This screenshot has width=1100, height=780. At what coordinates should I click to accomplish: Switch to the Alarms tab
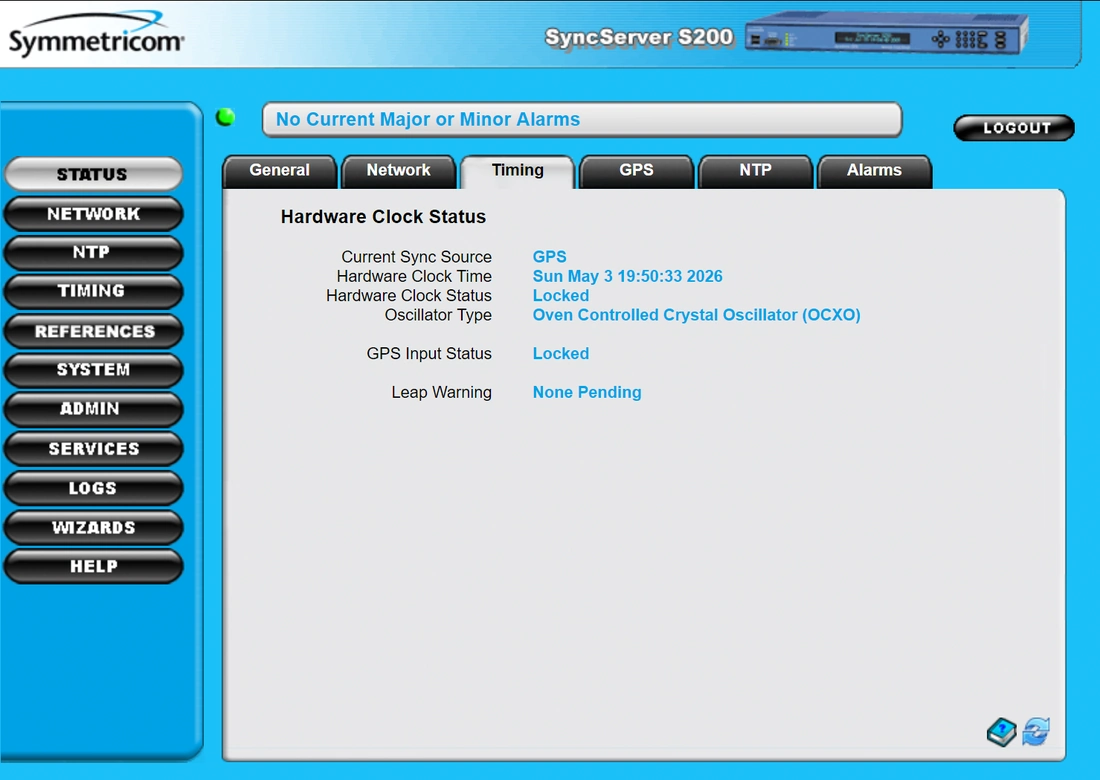coord(874,171)
